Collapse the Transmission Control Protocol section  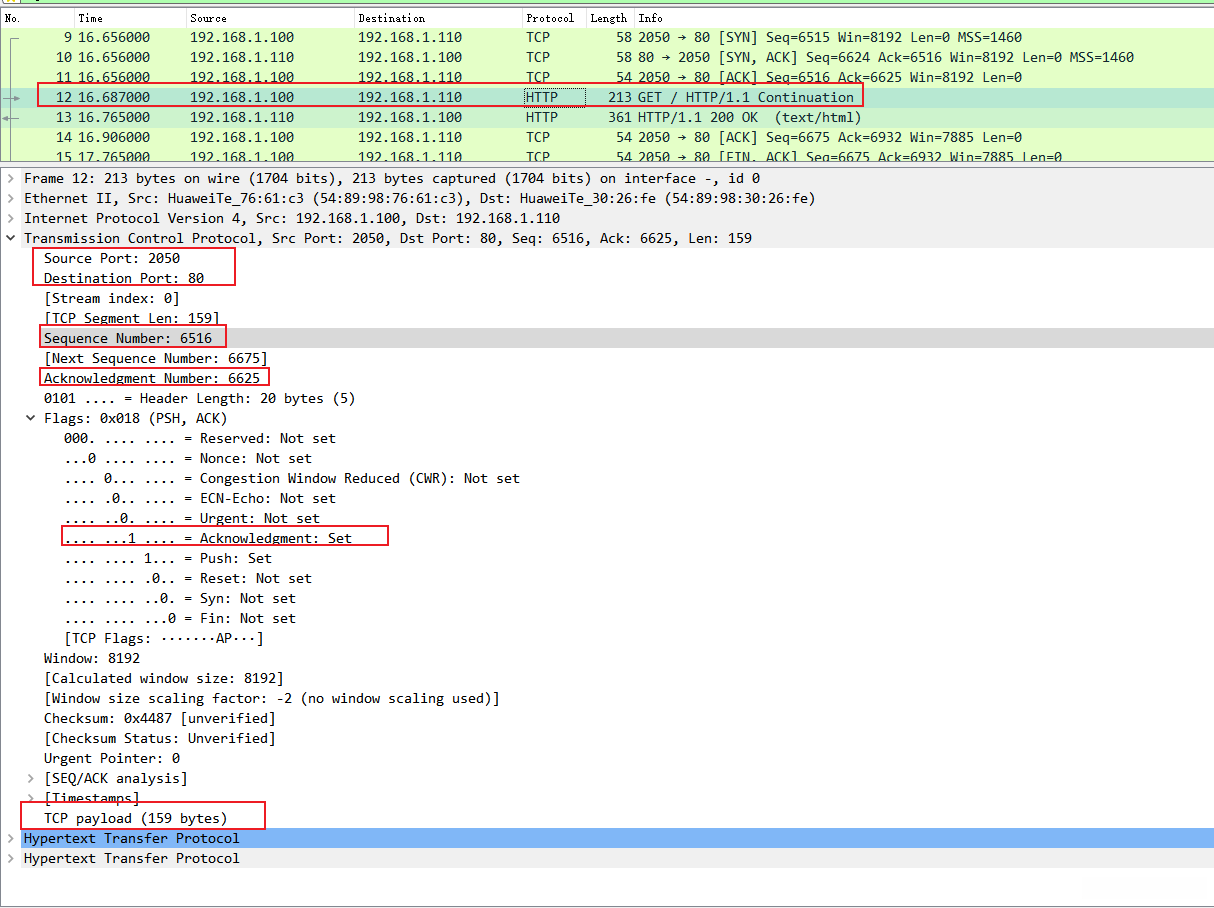pyautogui.click(x=10, y=238)
